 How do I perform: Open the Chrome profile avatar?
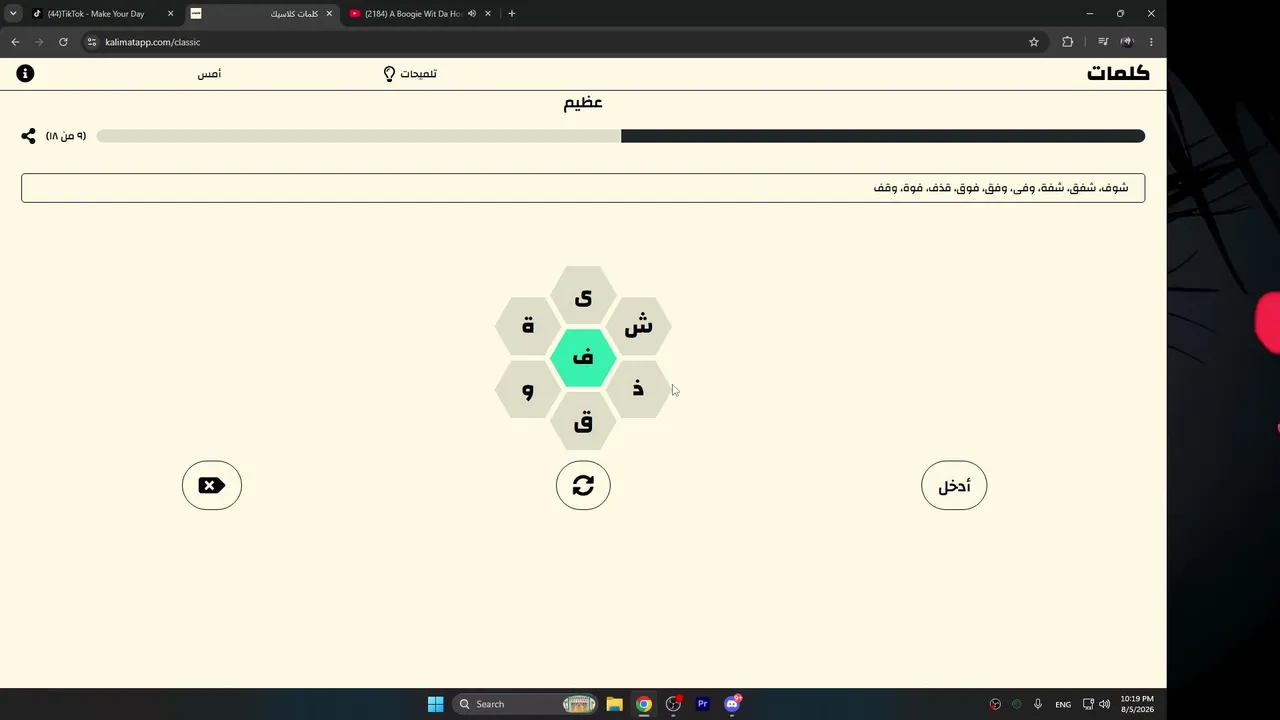pos(1127,42)
